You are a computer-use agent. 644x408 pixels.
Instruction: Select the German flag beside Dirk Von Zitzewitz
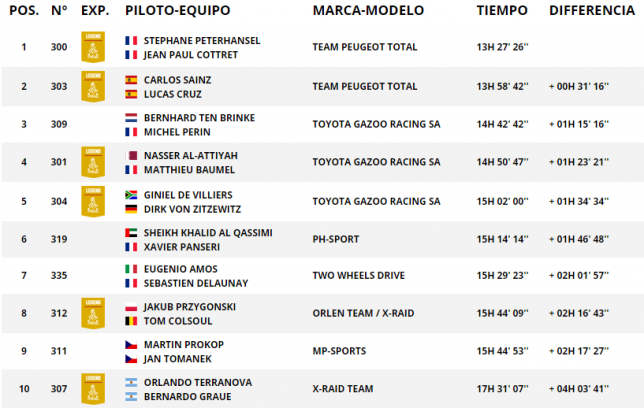pyautogui.click(x=130, y=209)
